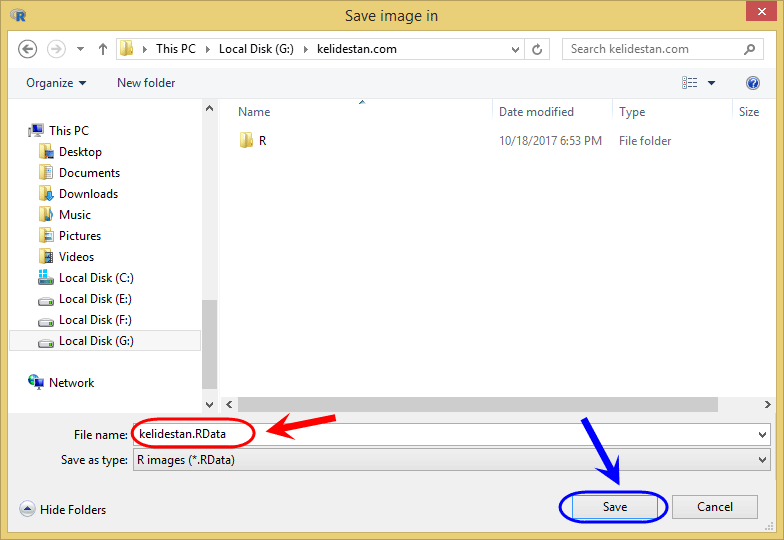Open the address bar history dropdown

point(515,50)
